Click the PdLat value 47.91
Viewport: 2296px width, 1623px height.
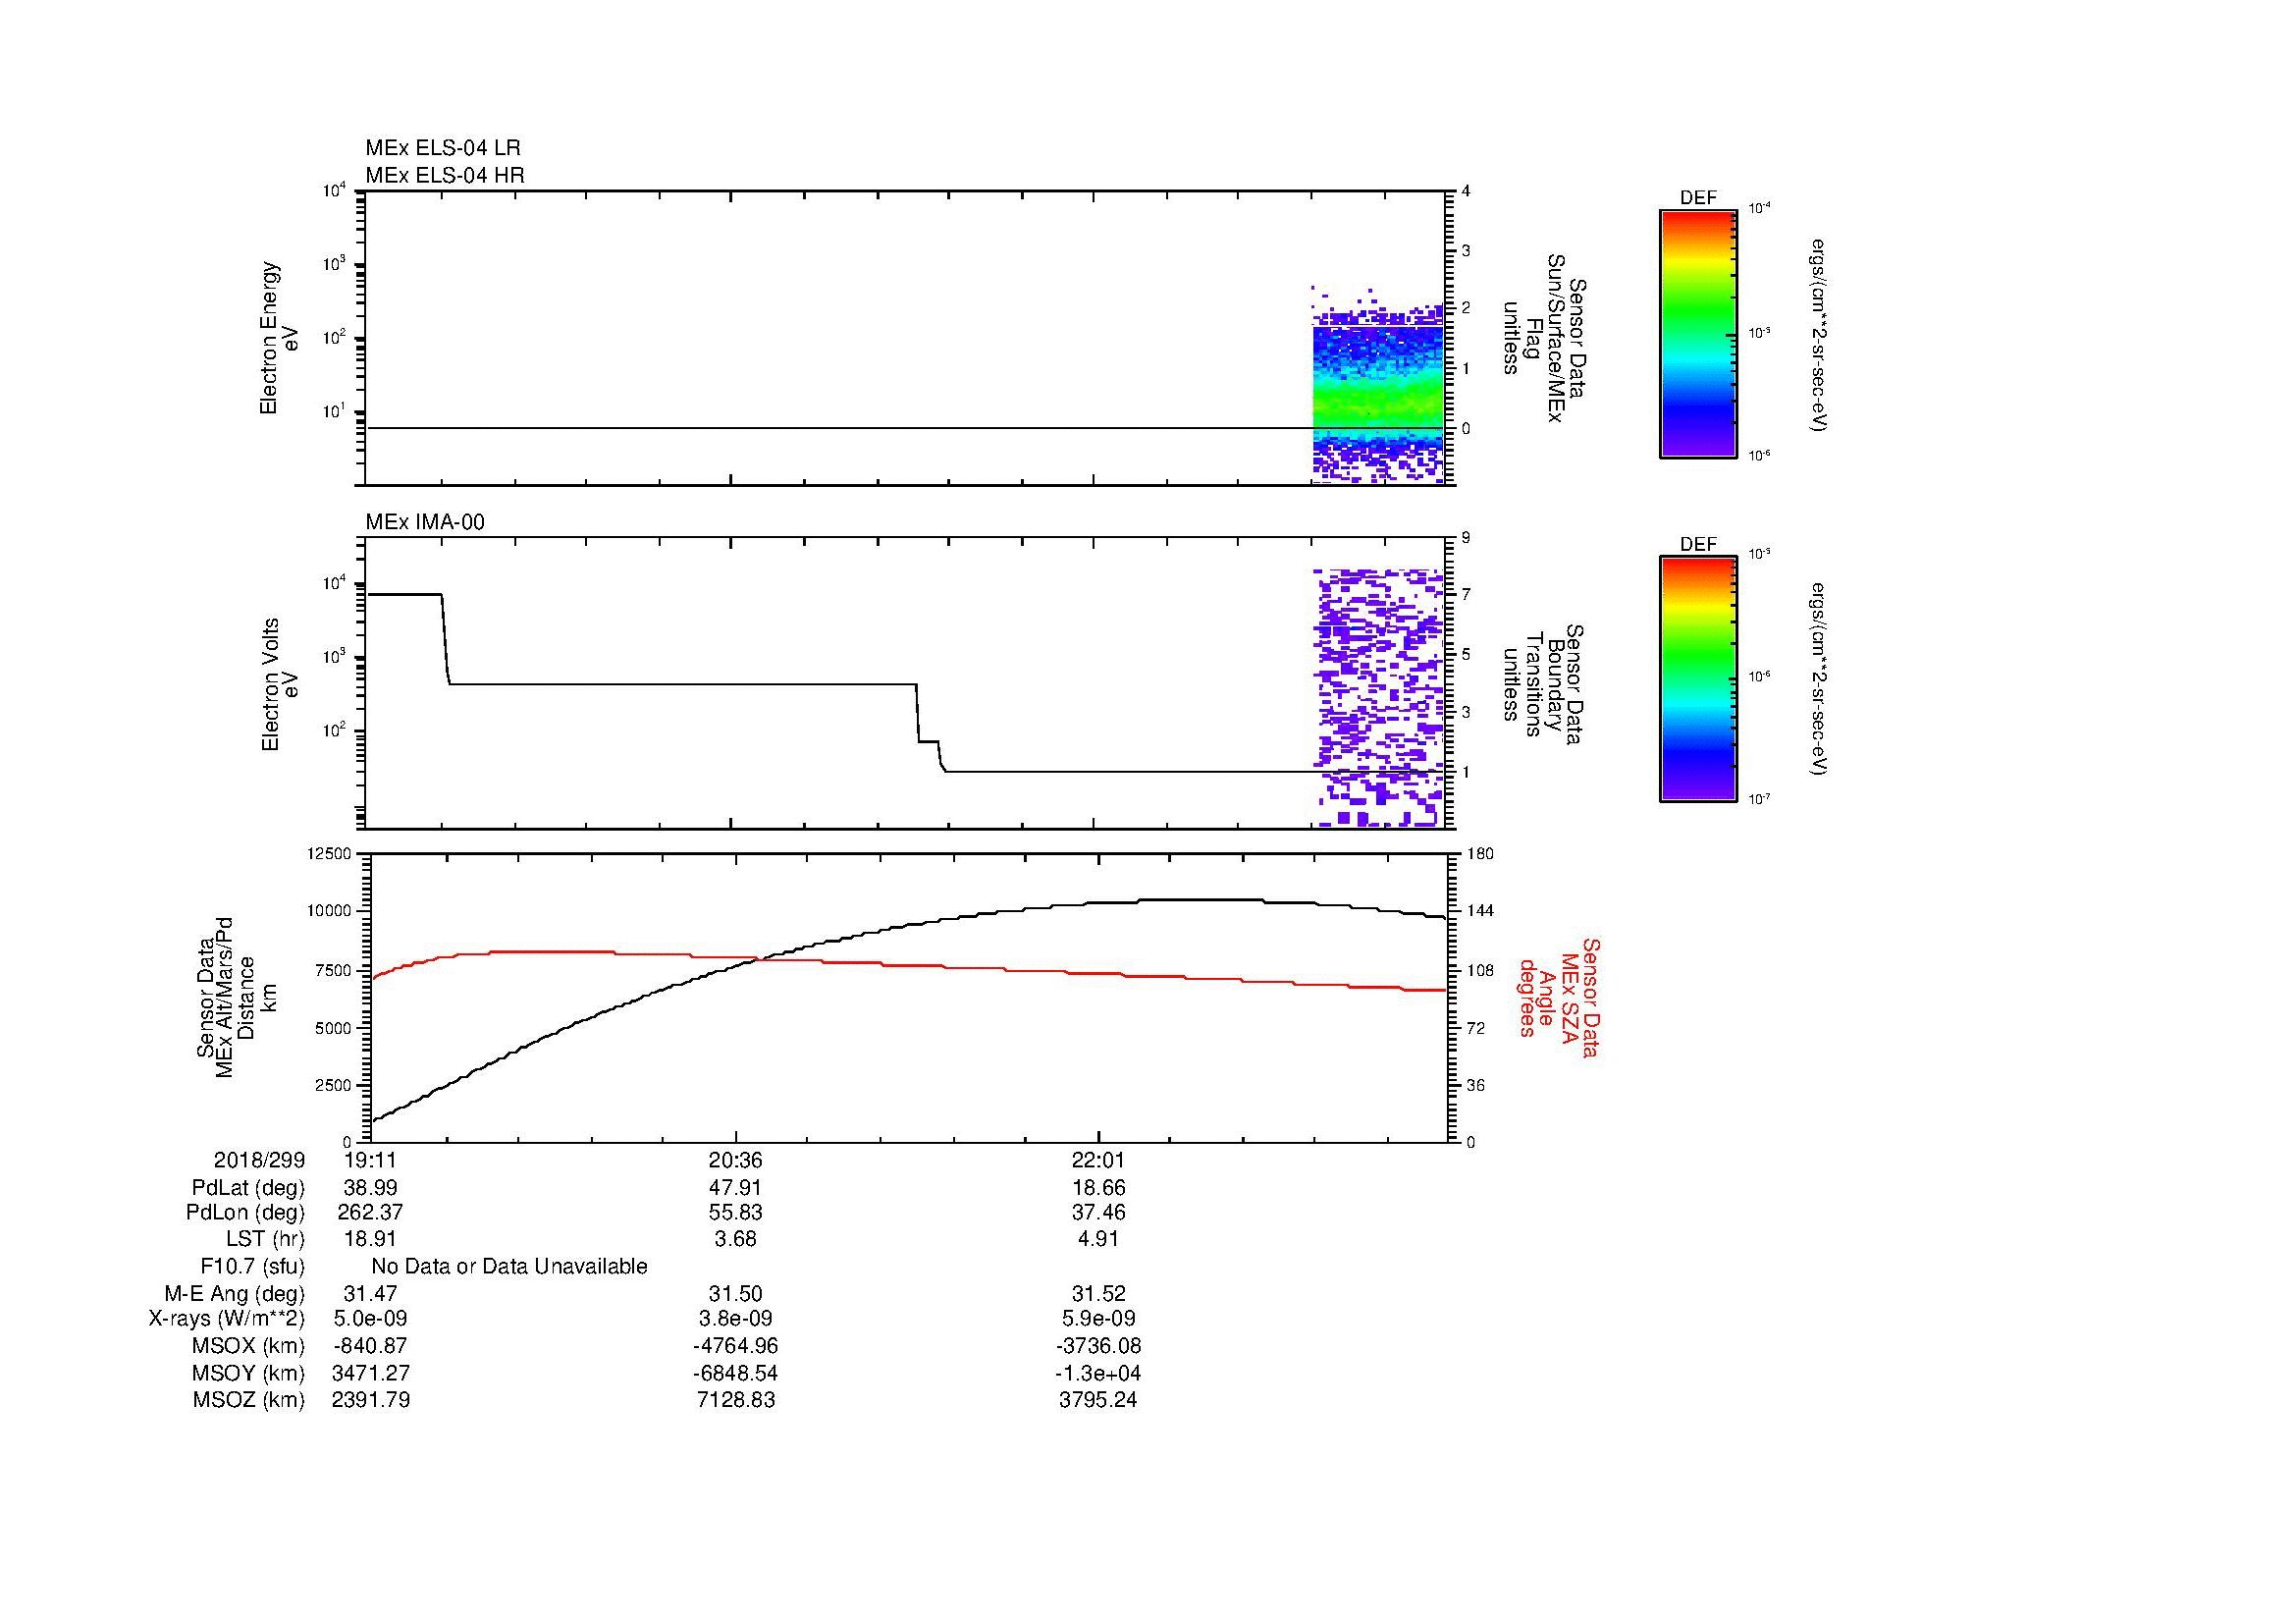[x=735, y=1188]
